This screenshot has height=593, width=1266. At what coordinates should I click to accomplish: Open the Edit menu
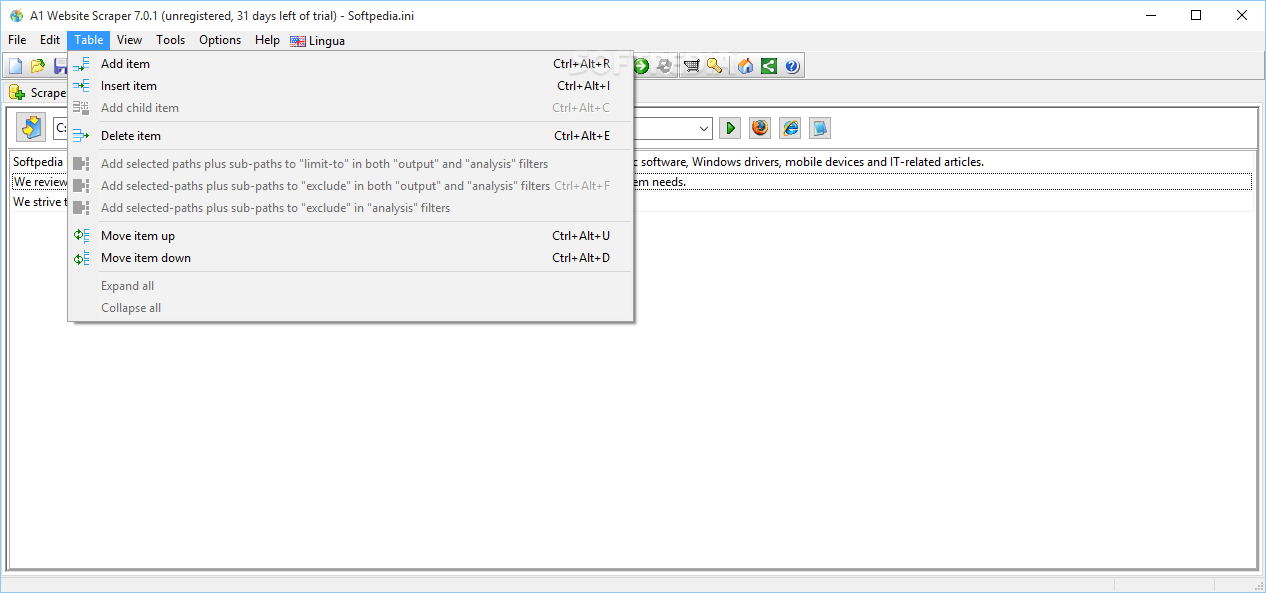(50, 40)
